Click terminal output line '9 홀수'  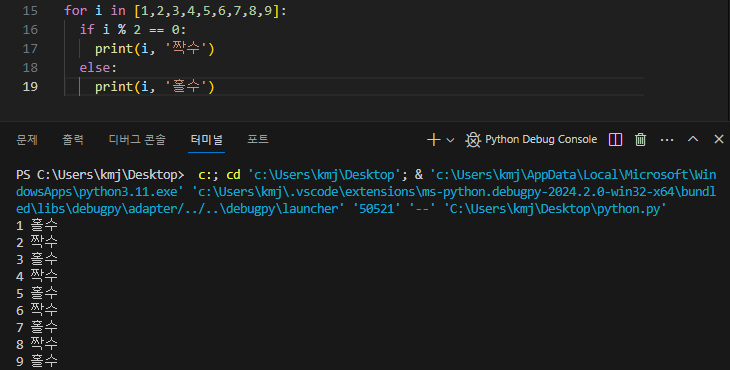[37, 361]
